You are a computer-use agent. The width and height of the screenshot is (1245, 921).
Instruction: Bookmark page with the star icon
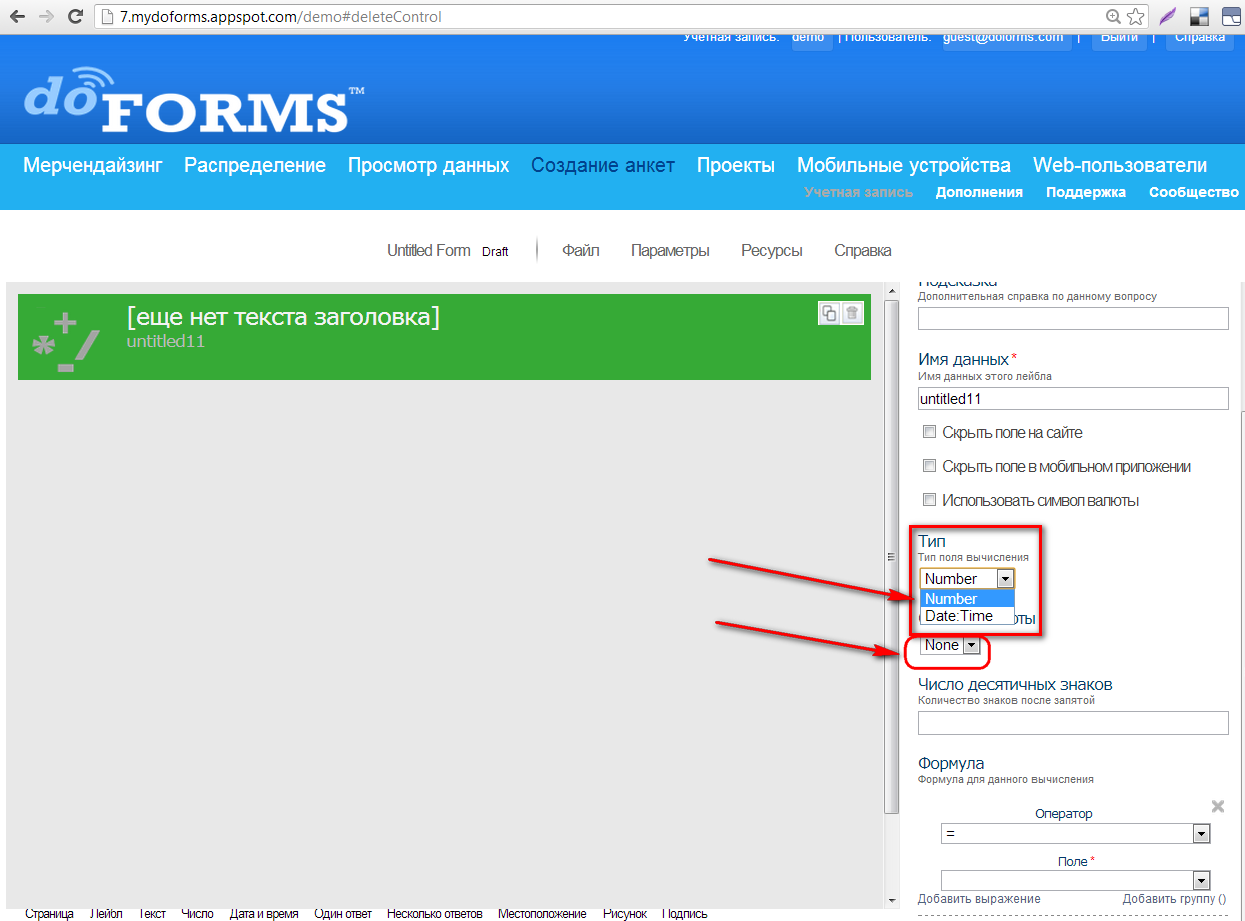[x=1135, y=17]
